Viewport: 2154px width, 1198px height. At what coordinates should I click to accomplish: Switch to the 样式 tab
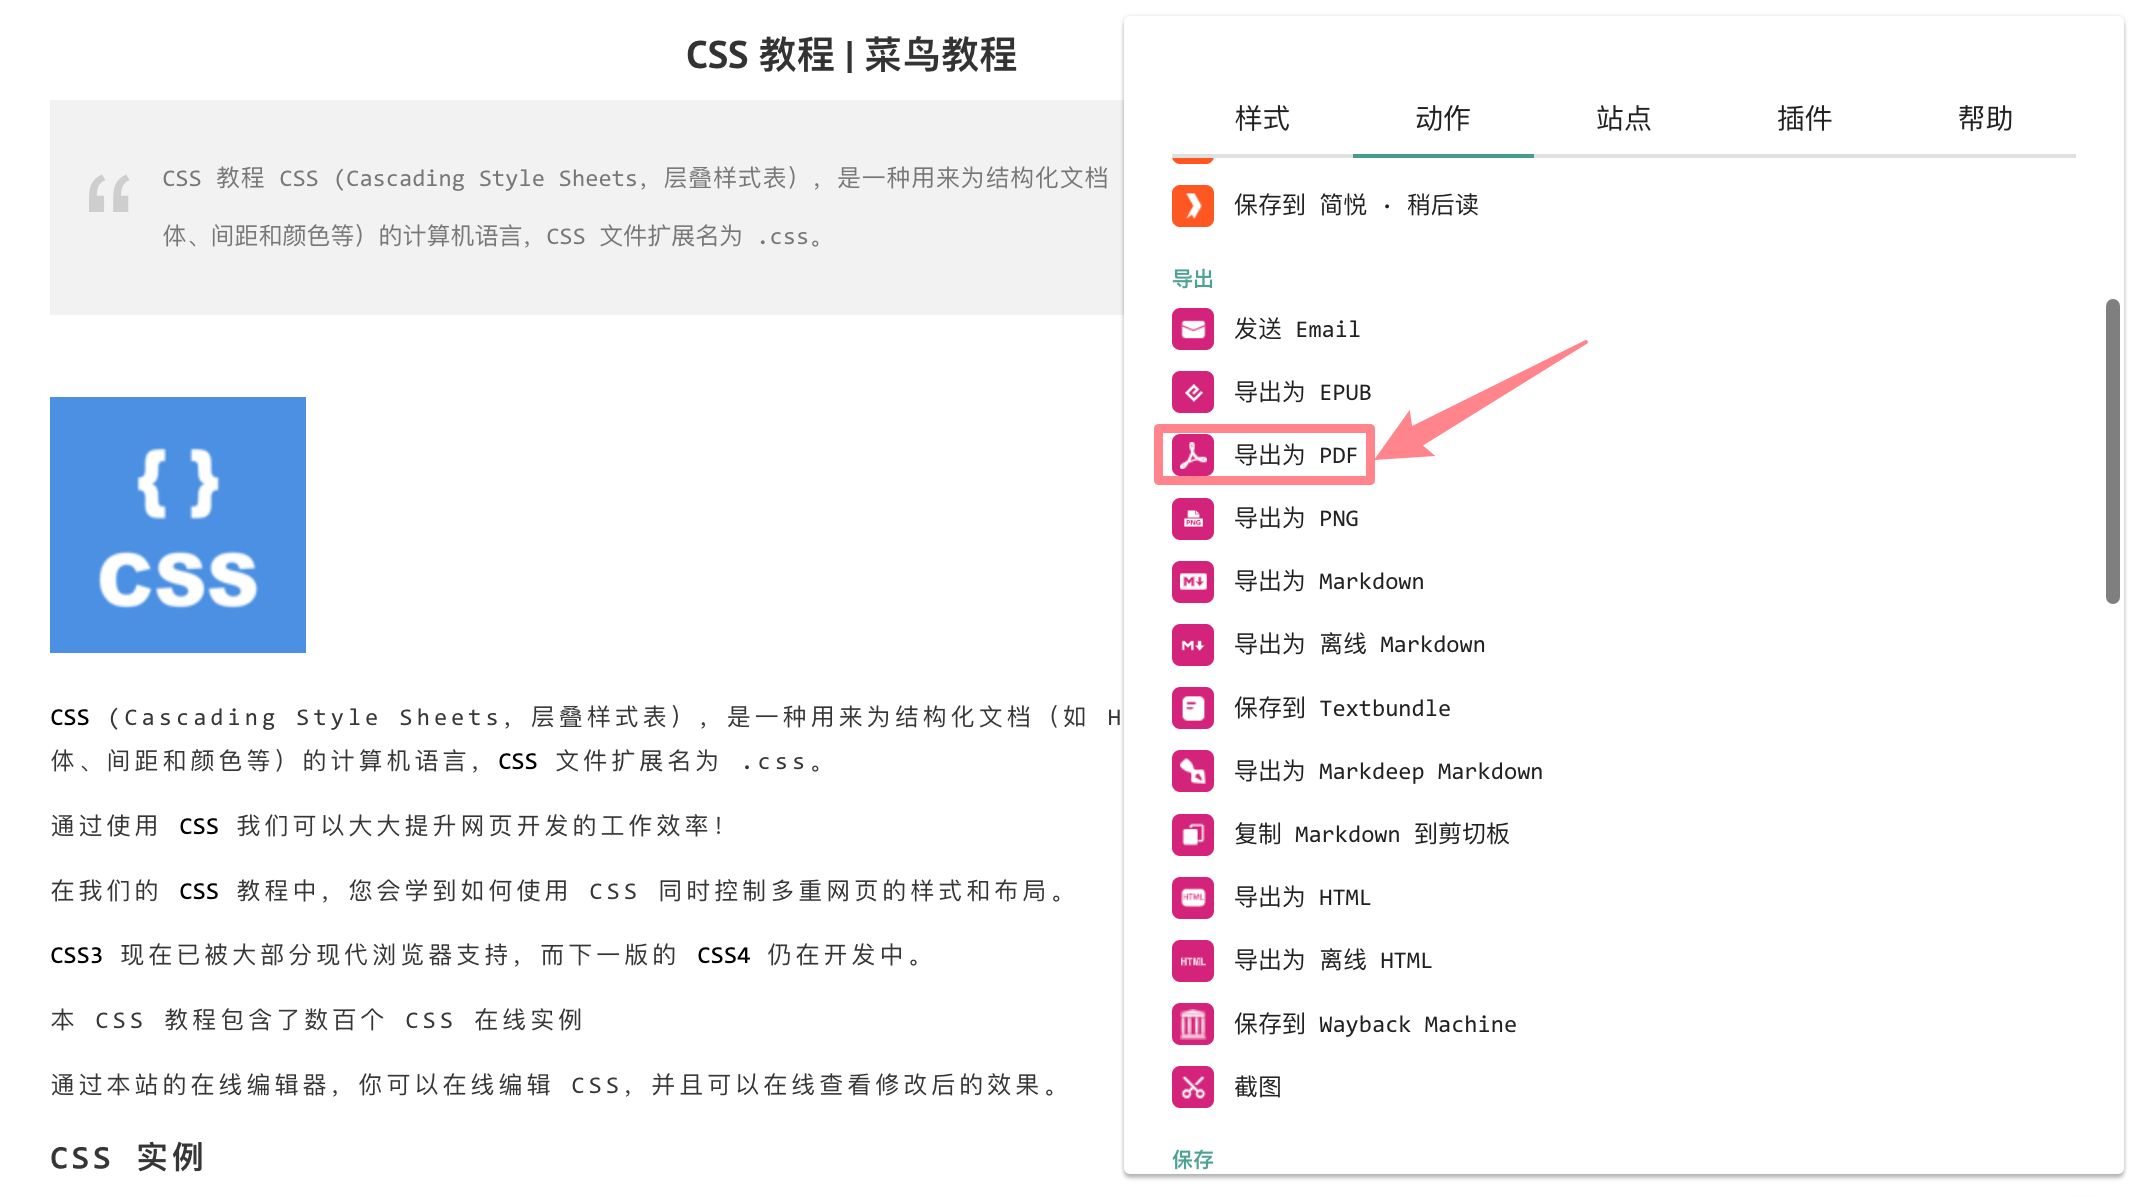(x=1262, y=119)
